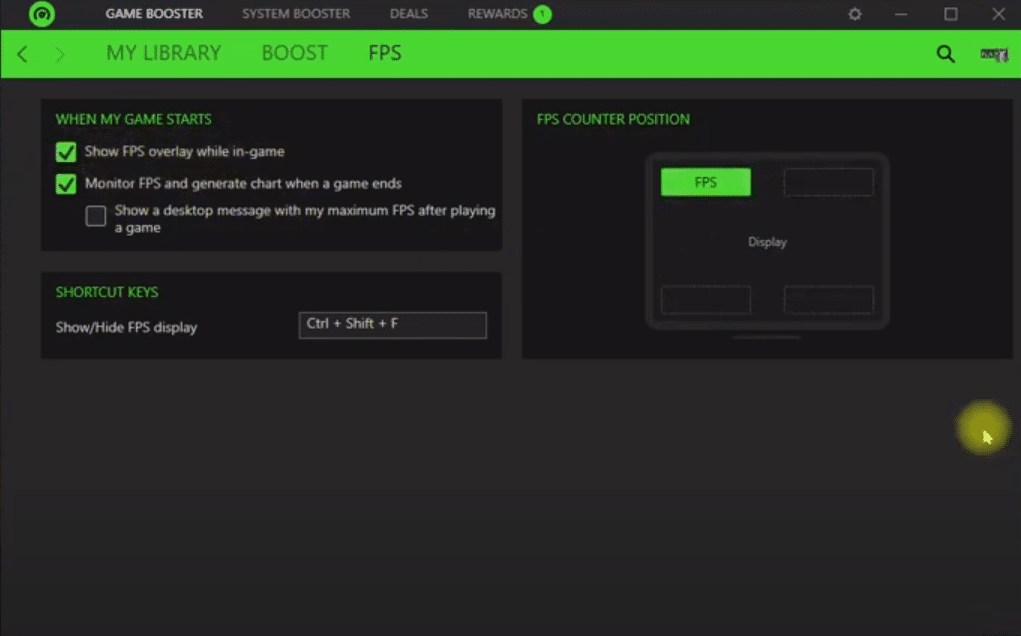This screenshot has width=1021, height=636.
Task: Set FPS counter position to bottom-left
Action: (x=706, y=300)
